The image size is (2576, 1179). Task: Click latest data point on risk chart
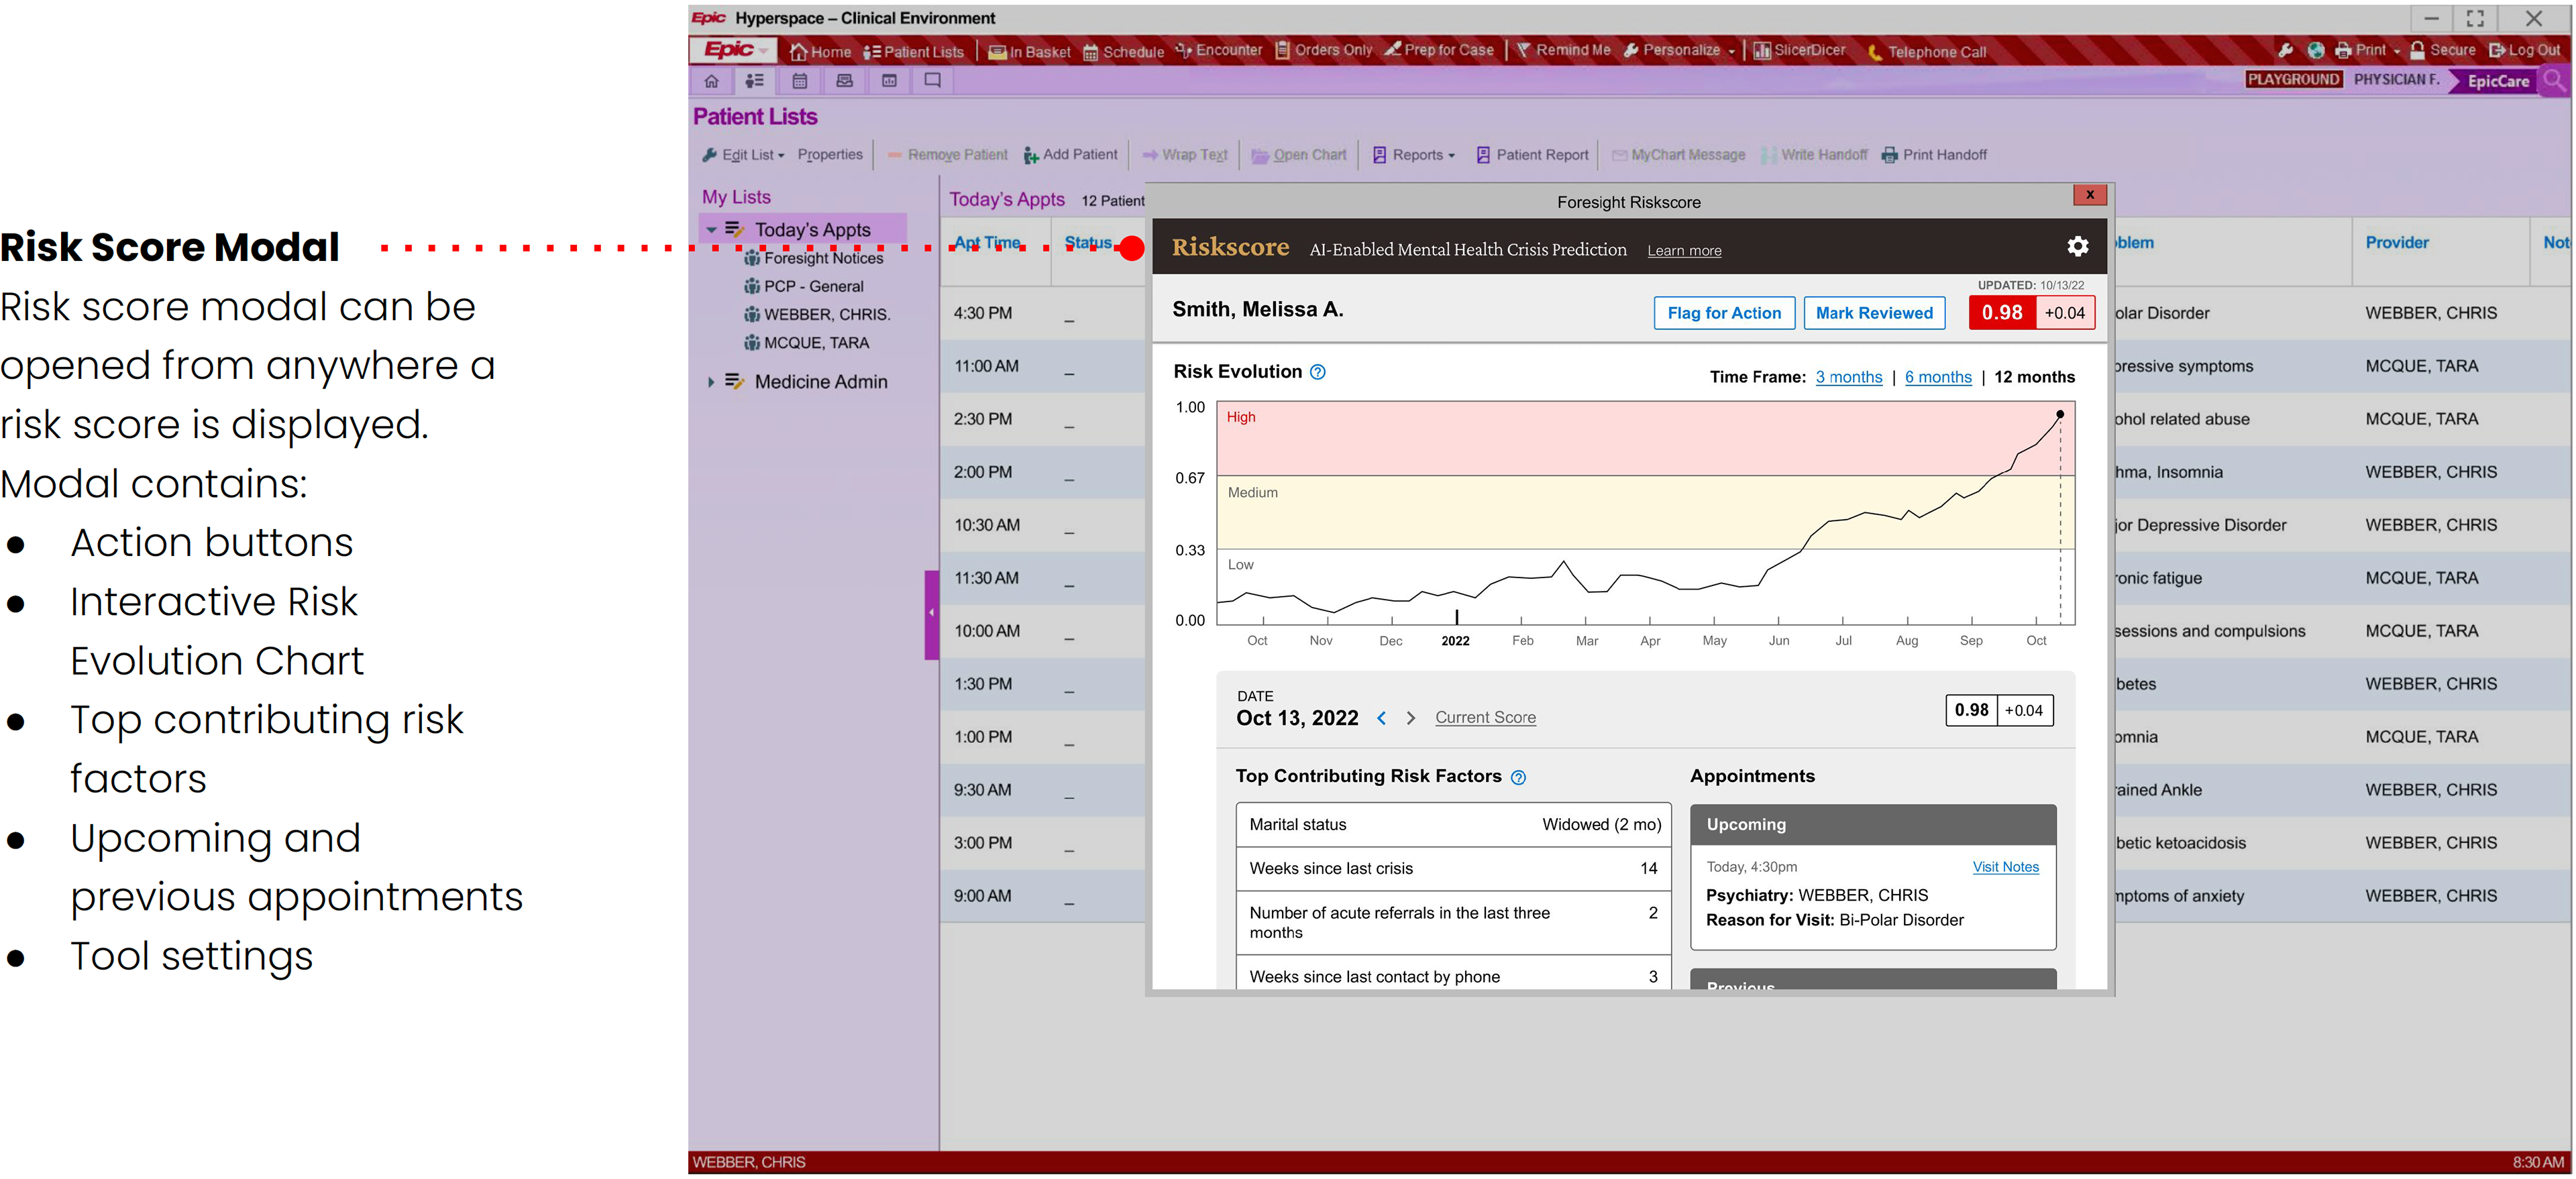tap(2059, 414)
